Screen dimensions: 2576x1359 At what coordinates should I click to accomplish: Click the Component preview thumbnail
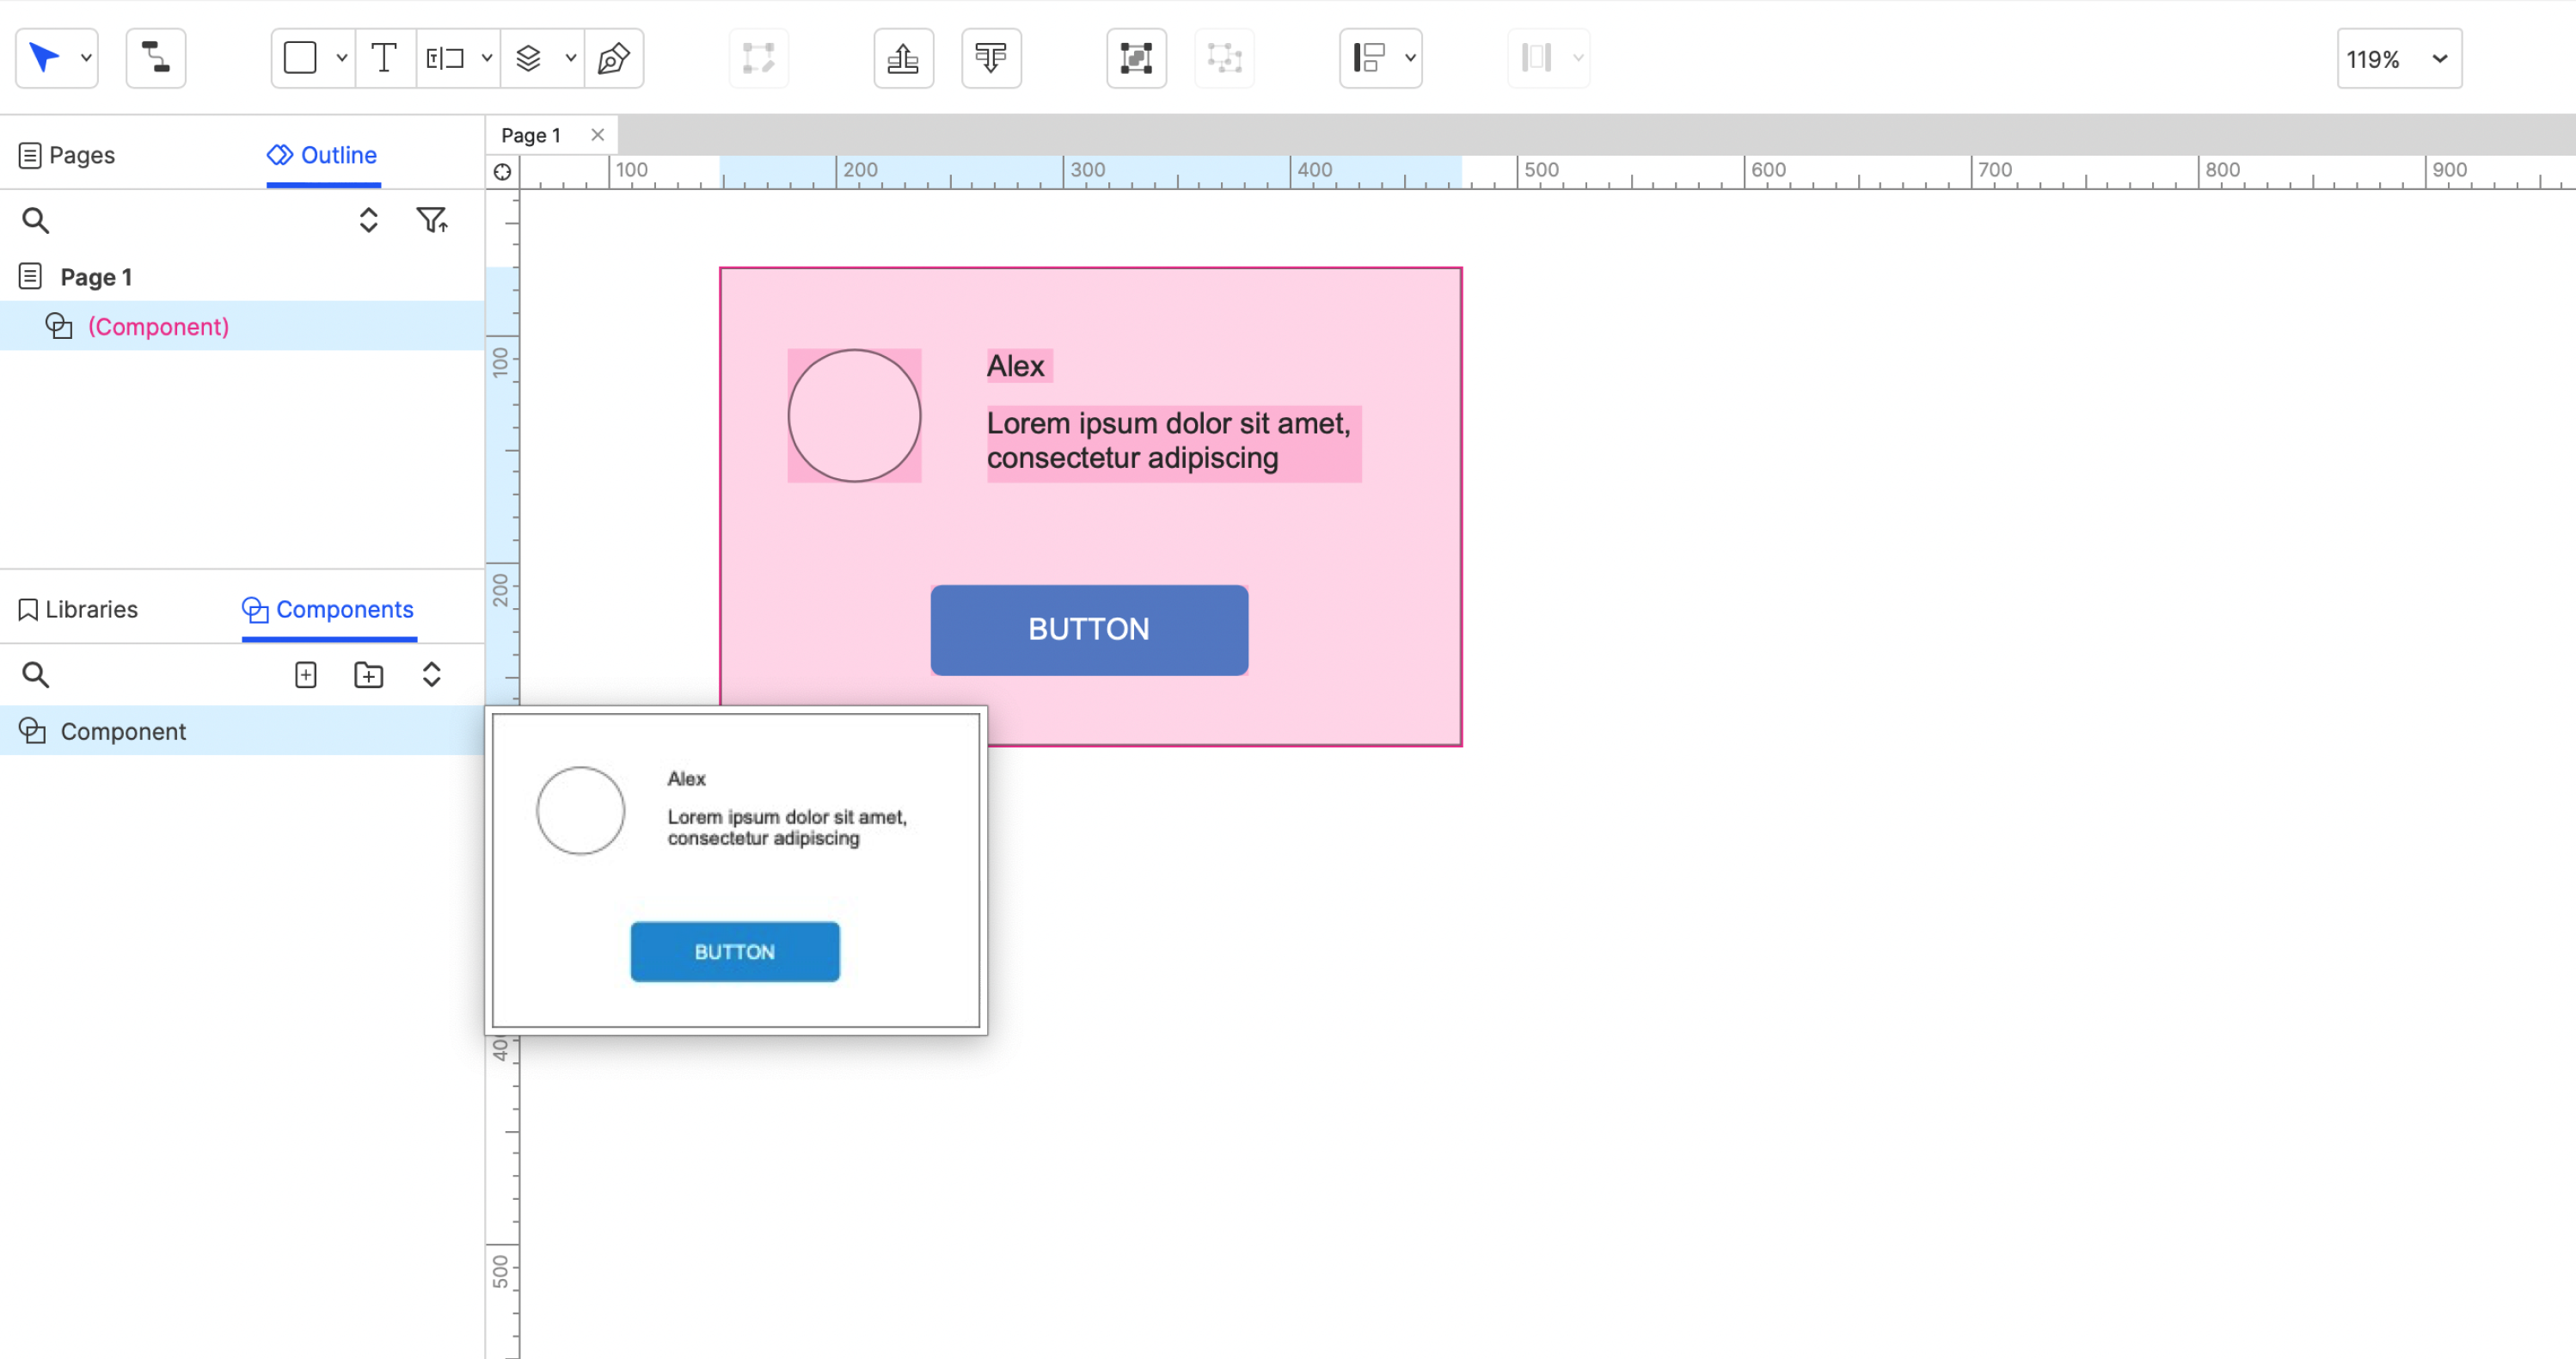[x=736, y=869]
